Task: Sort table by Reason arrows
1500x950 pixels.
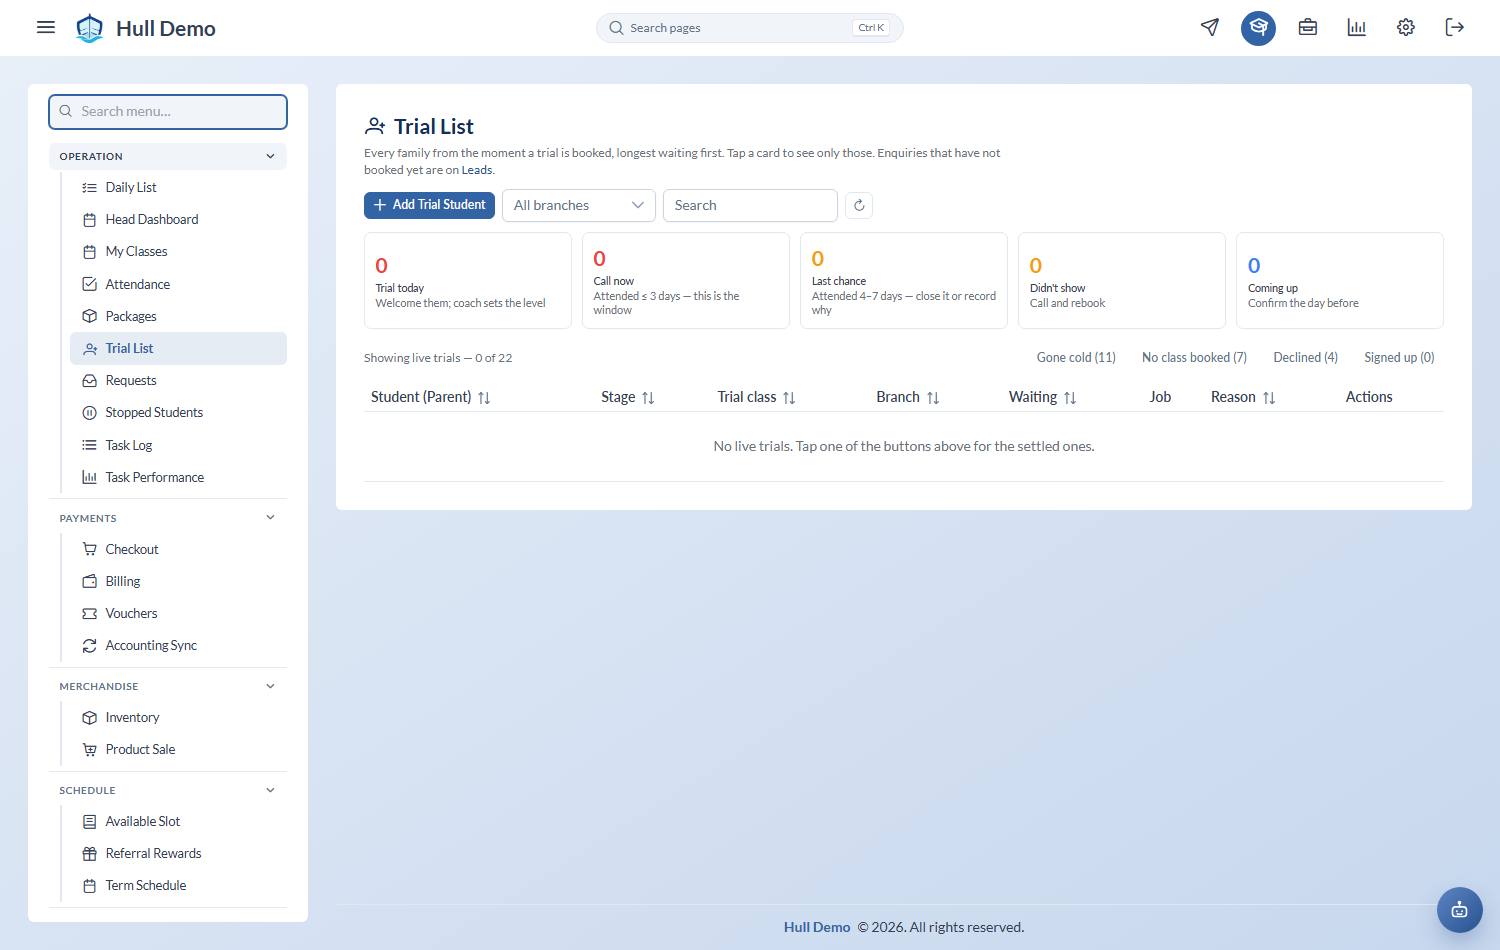Action: point(1269,398)
